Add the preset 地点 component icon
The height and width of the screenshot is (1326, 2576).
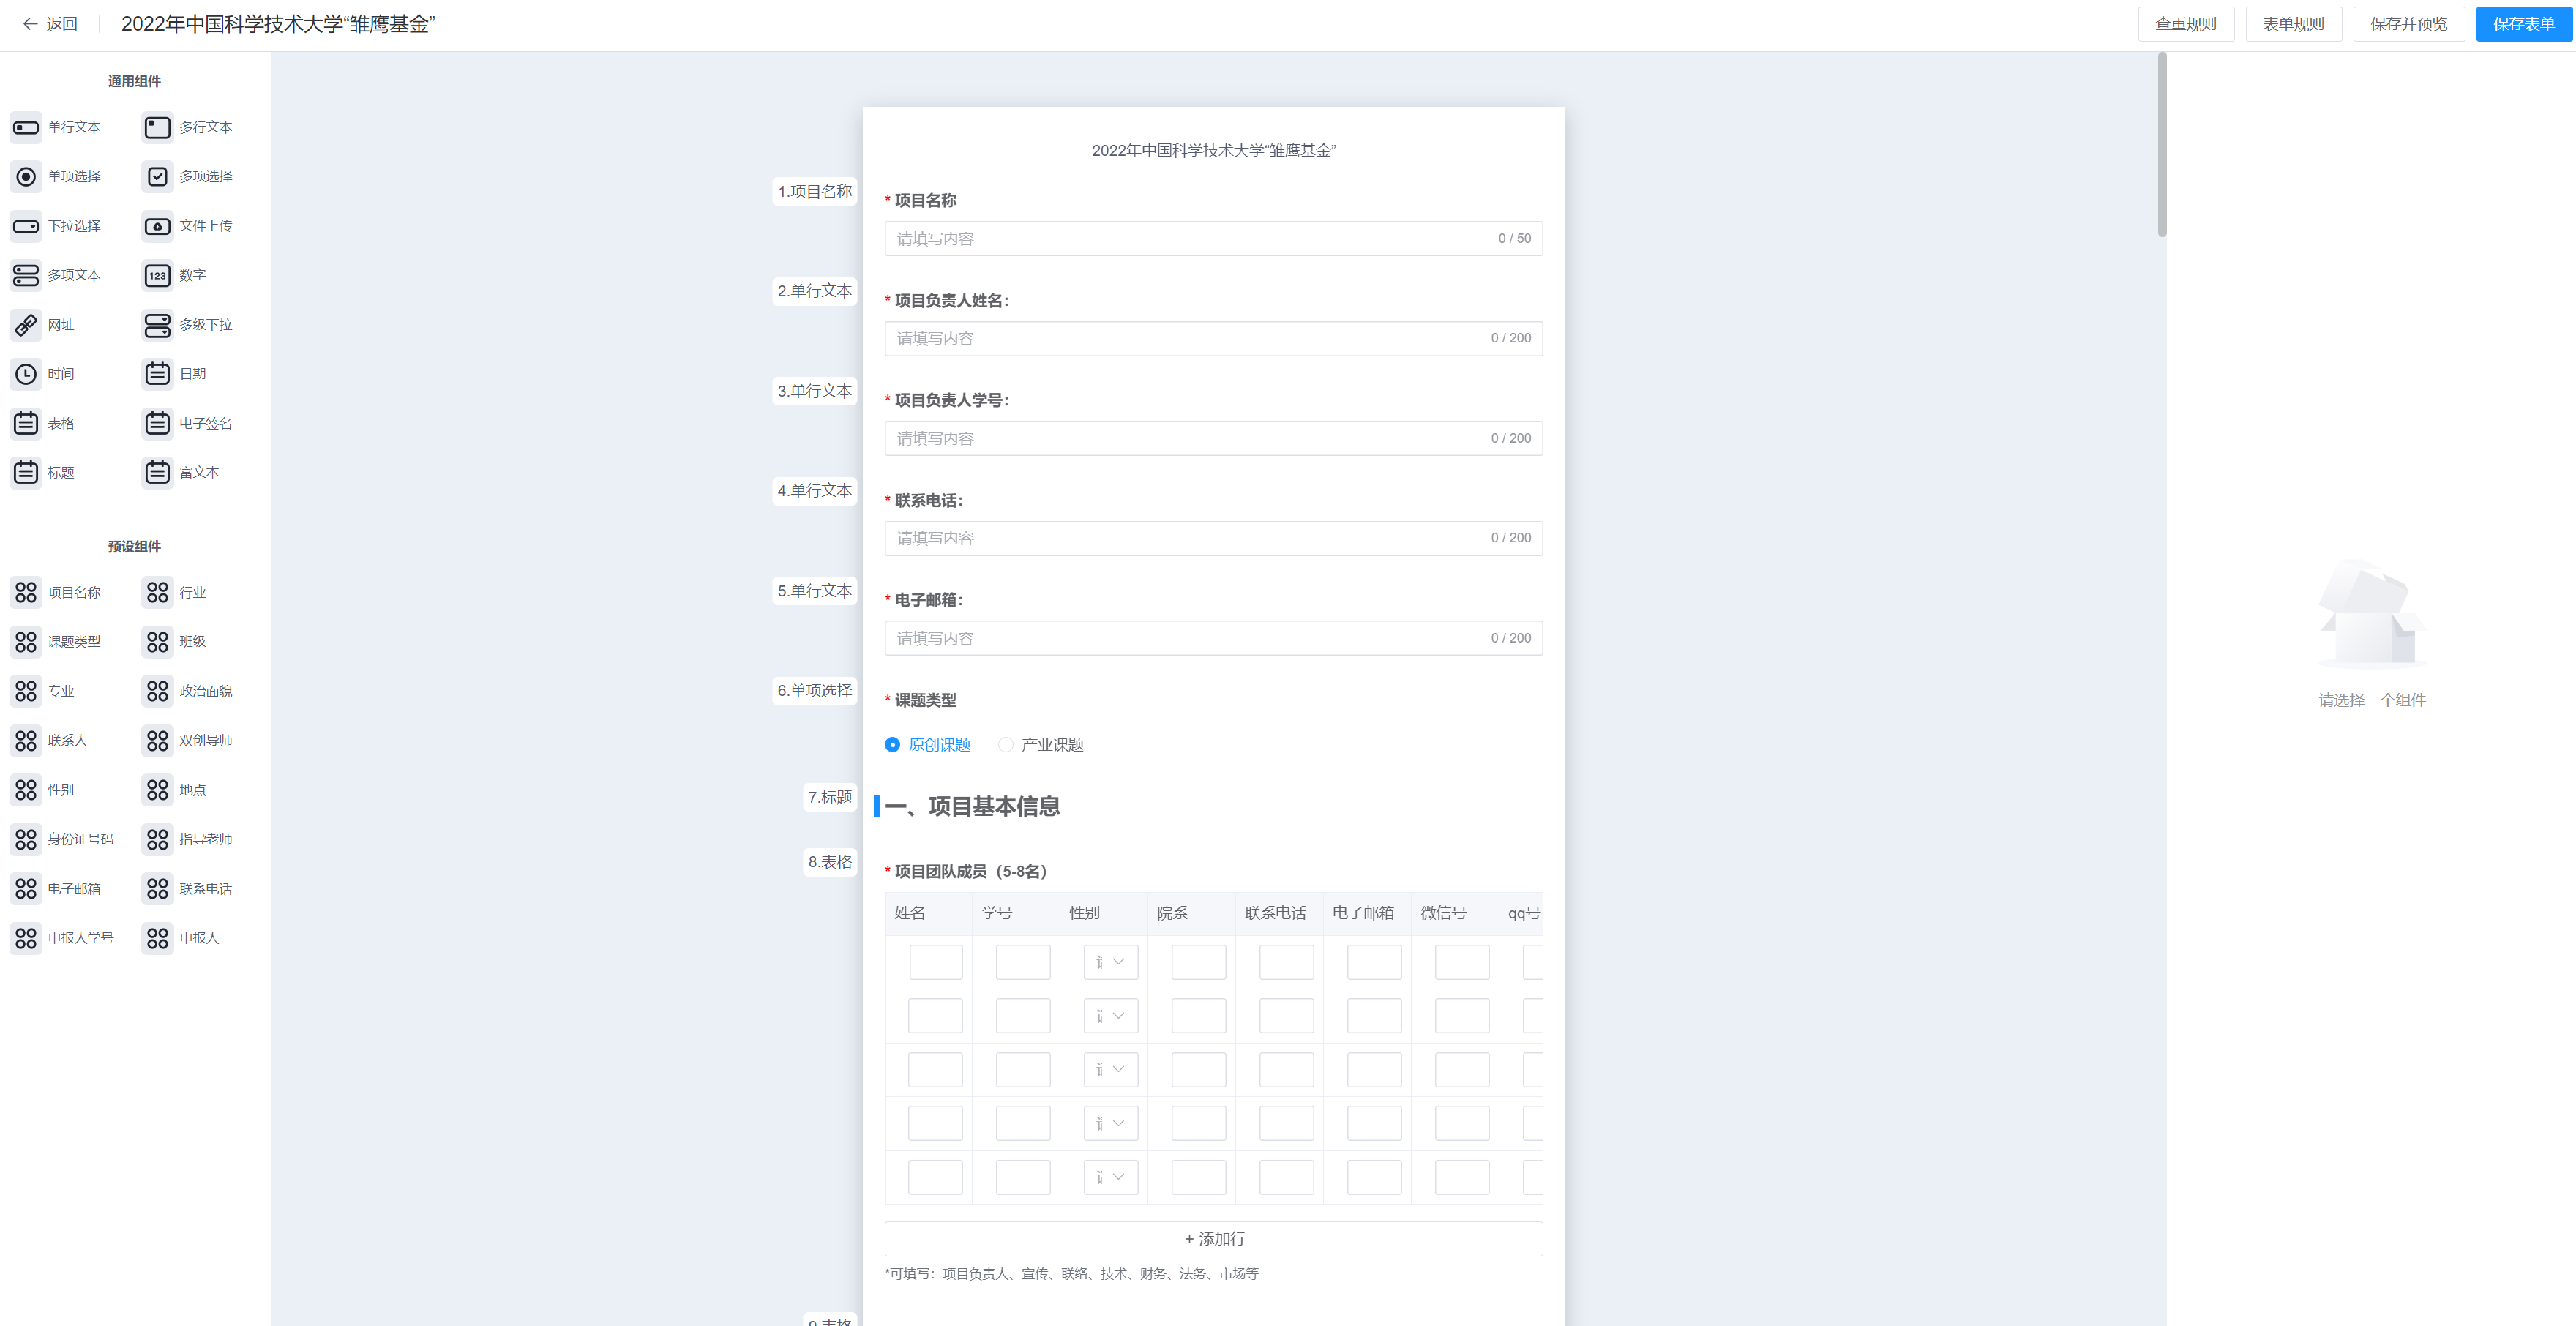[157, 790]
